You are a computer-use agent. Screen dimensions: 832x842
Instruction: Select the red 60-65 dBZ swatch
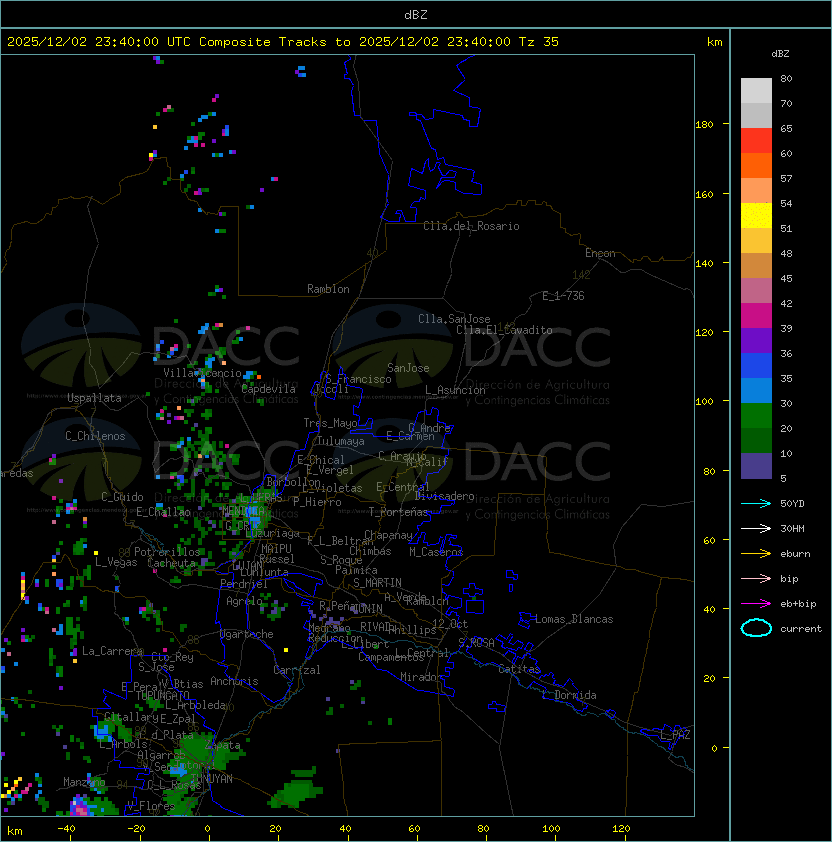click(756, 141)
